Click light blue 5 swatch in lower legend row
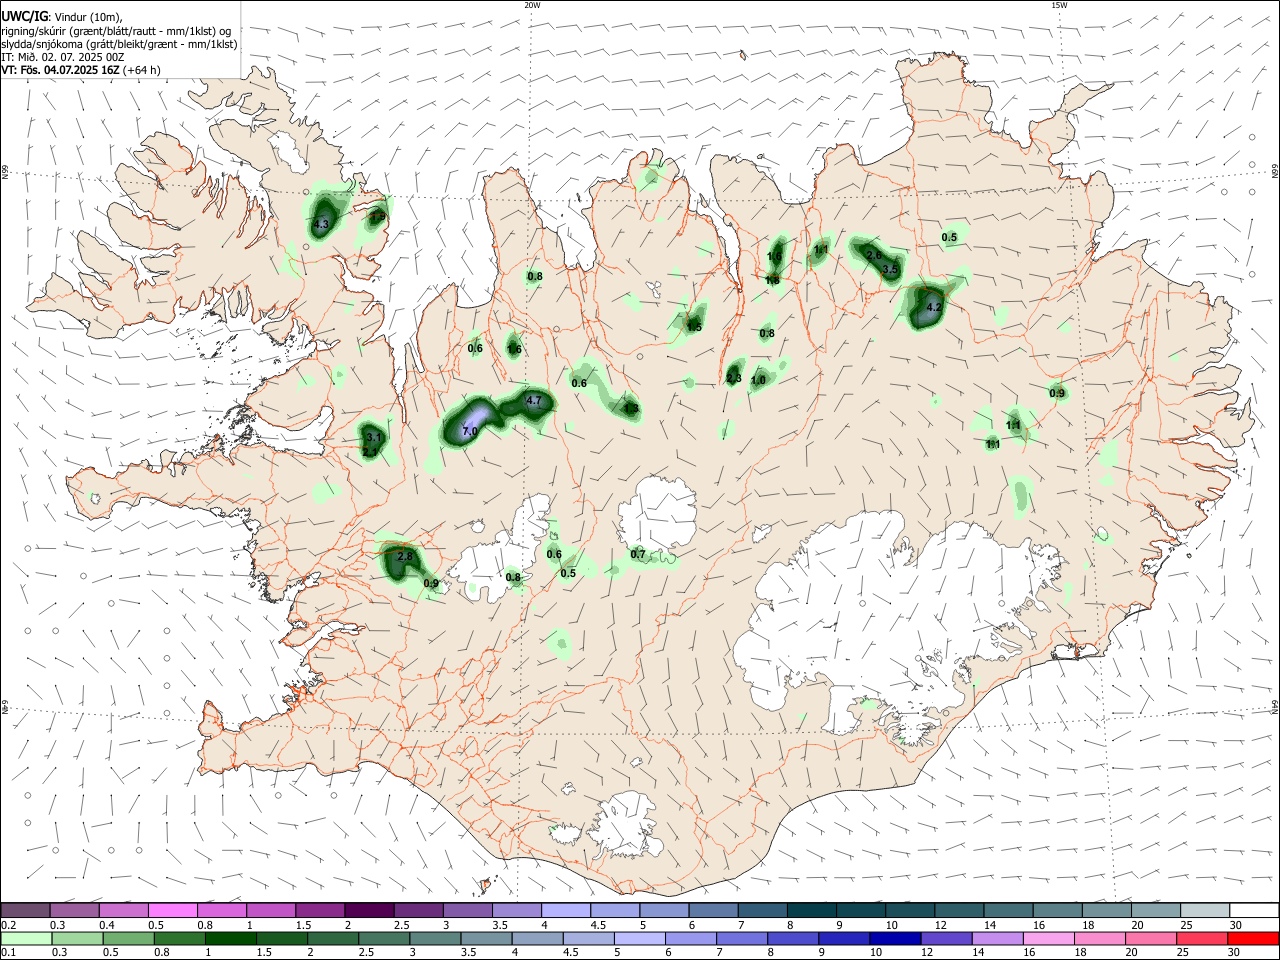 (640, 939)
